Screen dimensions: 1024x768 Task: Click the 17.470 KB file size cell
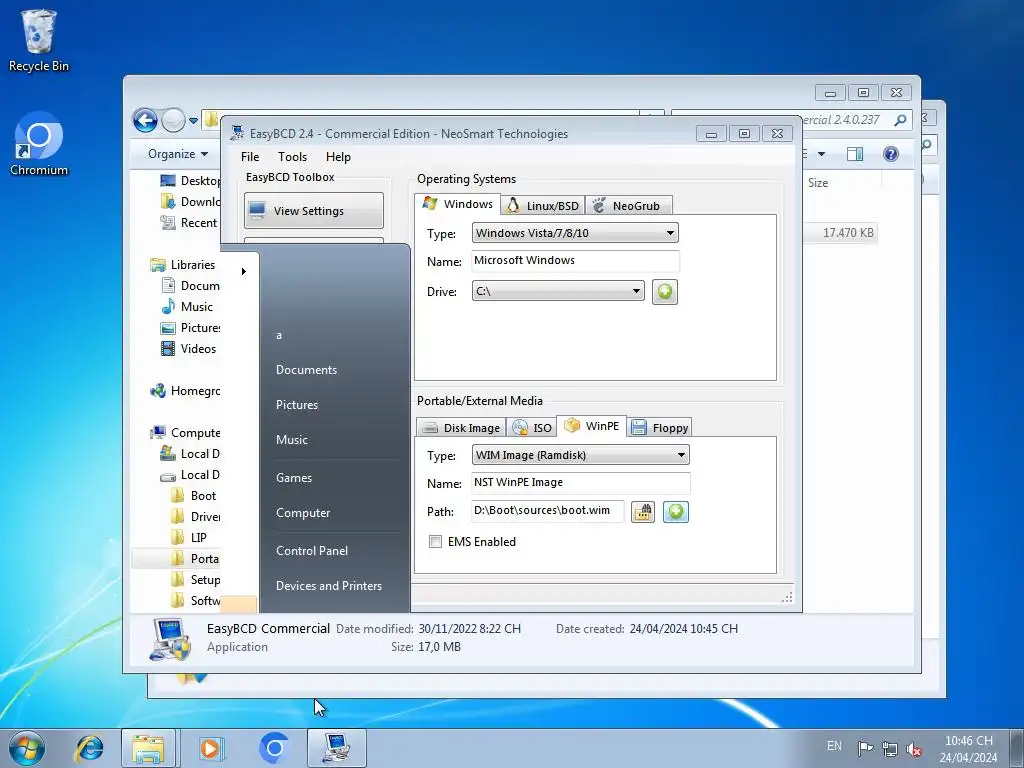848,233
